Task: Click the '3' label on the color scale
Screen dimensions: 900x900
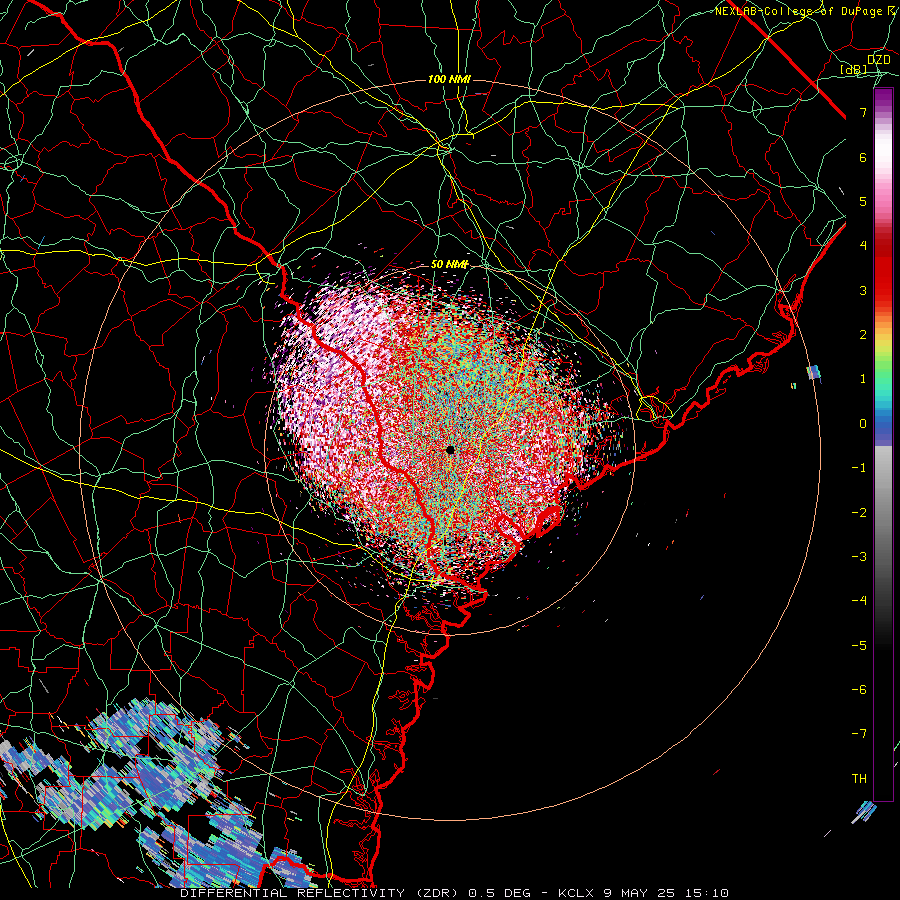Action: [x=863, y=290]
